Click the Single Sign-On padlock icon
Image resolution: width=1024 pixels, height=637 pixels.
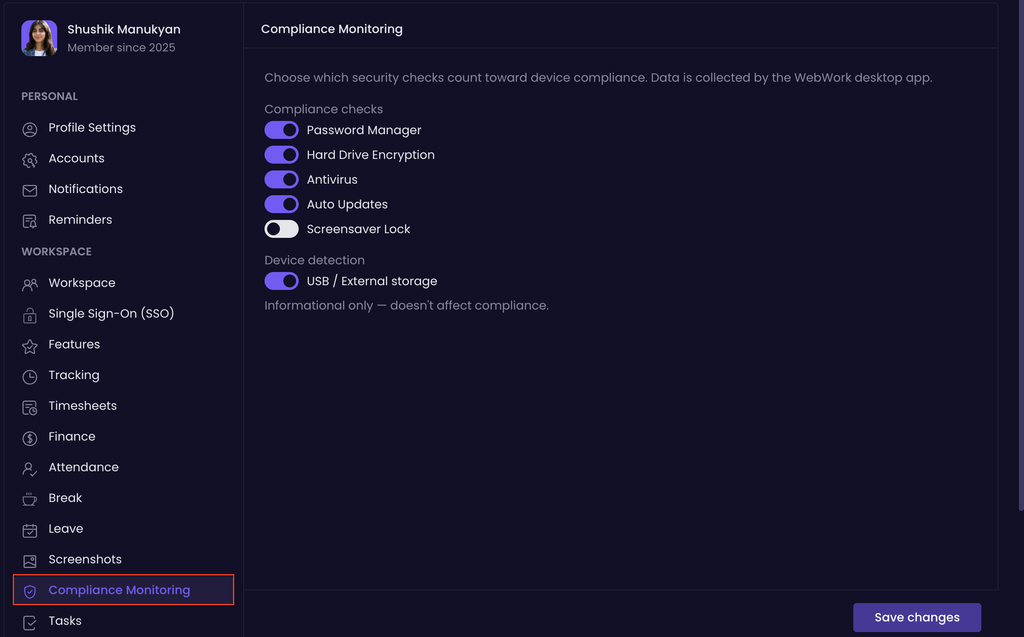coord(29,316)
